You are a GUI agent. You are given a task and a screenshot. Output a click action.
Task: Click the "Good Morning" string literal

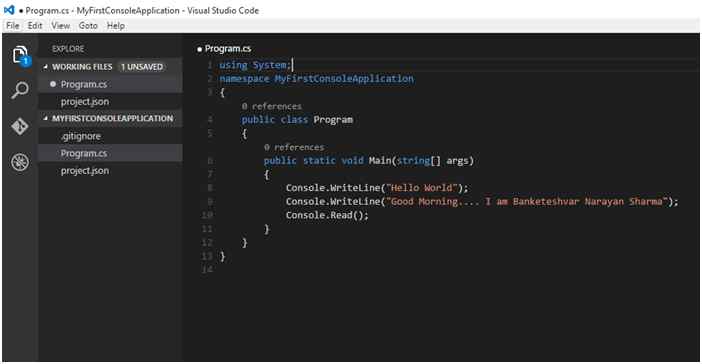click(x=527, y=201)
